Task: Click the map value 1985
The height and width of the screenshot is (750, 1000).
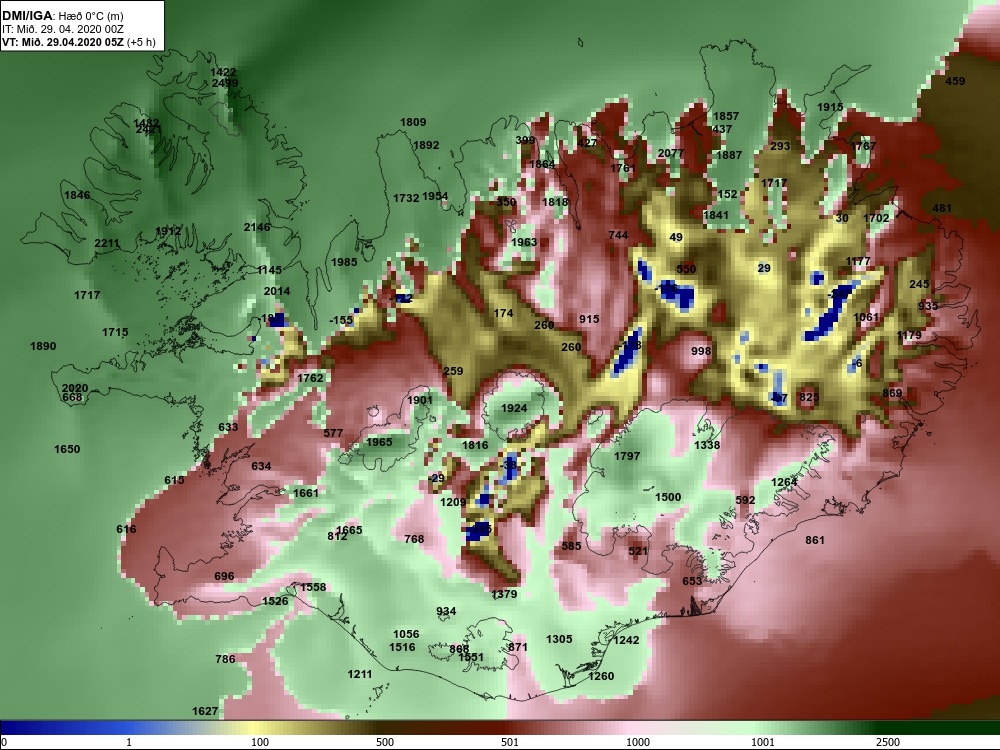Action: (x=344, y=262)
